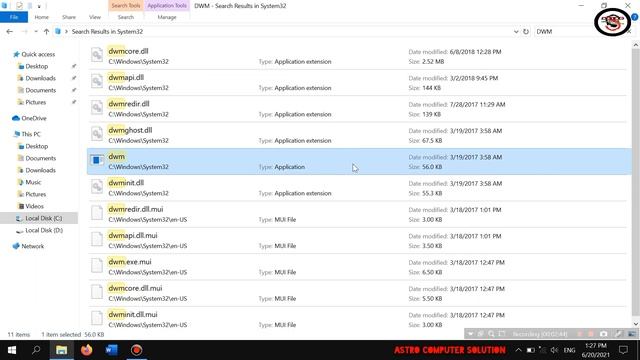The height and width of the screenshot is (360, 640).
Task: Go back with the Back arrow
Action: pos(10,31)
